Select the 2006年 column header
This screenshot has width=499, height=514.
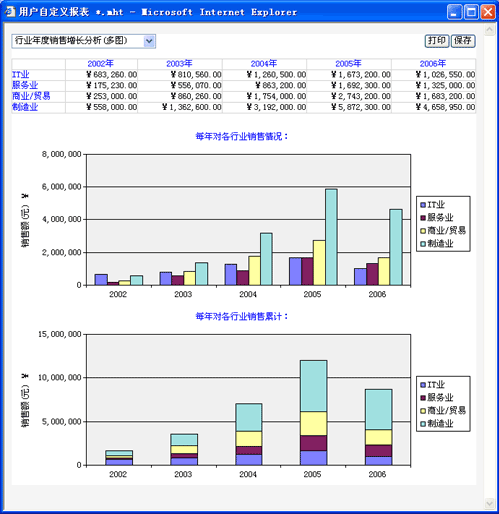(433, 63)
